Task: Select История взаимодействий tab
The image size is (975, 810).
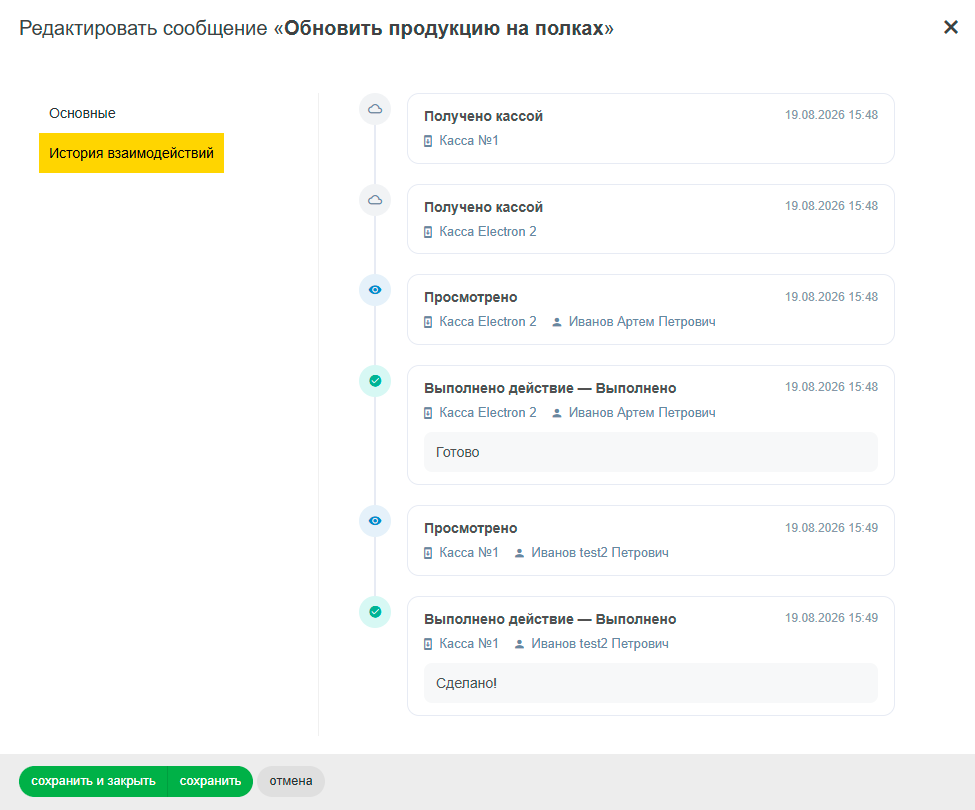Action: (x=131, y=153)
